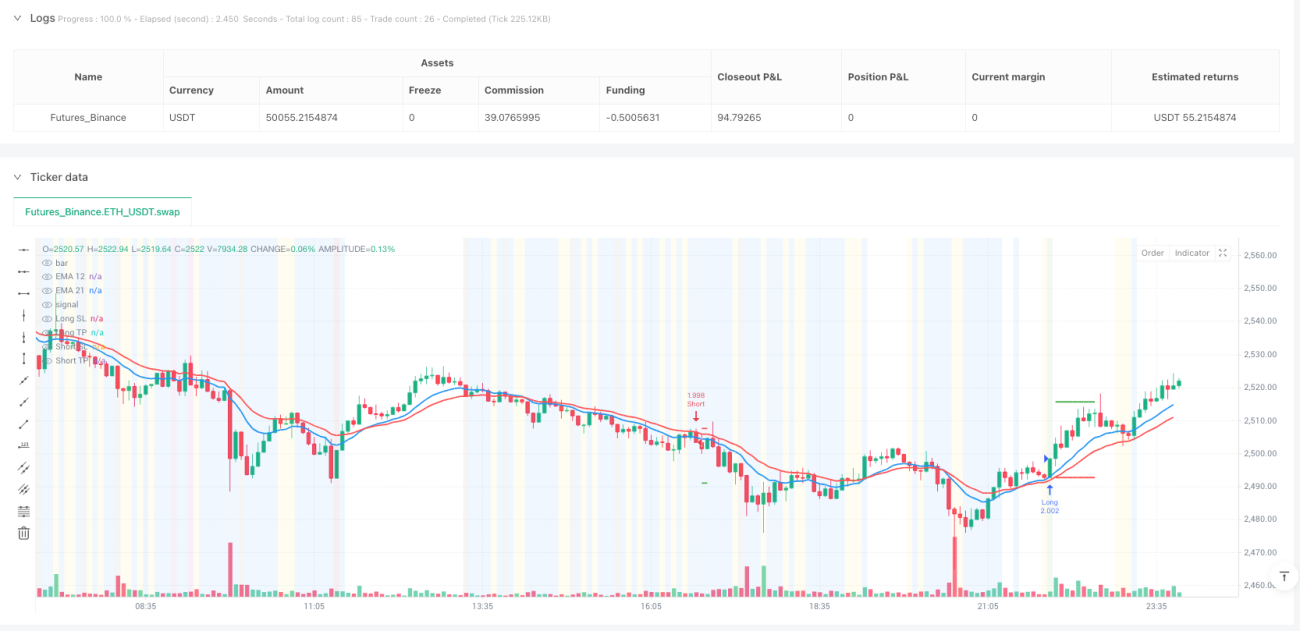Click the Indicator button on chart
The image size is (1300, 631).
click(1192, 253)
